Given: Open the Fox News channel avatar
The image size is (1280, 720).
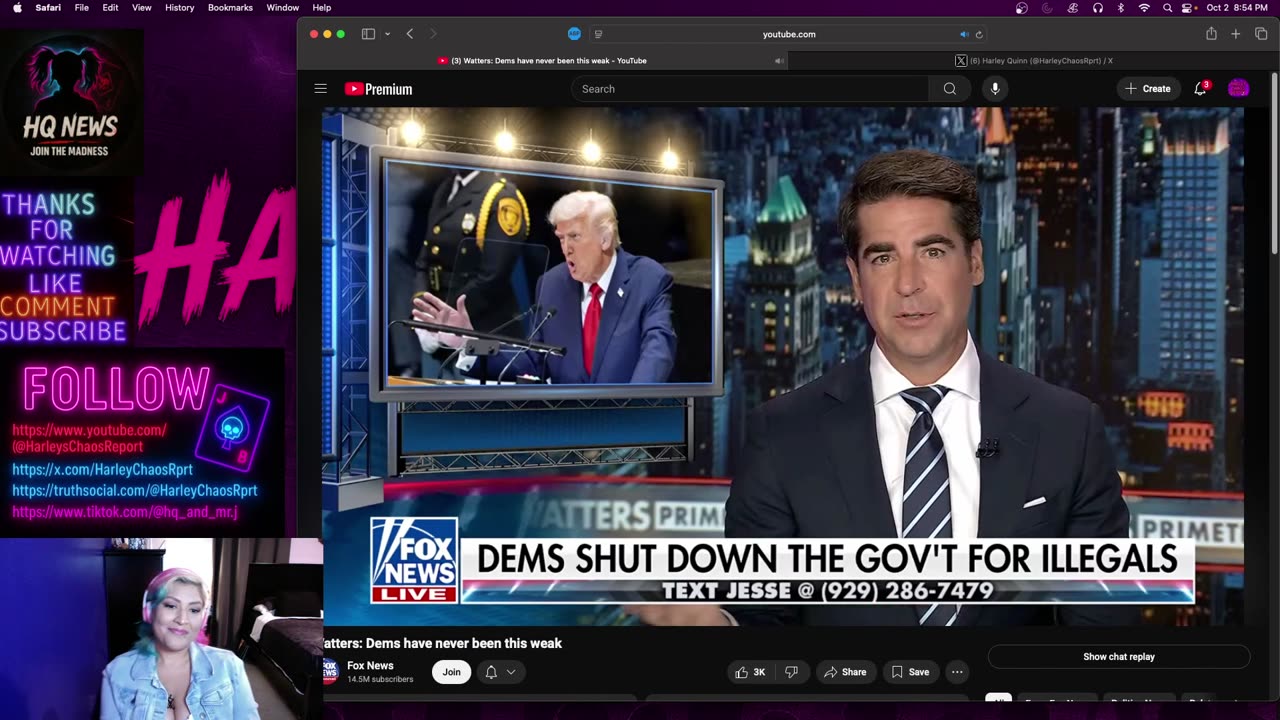Looking at the screenshot, I should [x=330, y=671].
